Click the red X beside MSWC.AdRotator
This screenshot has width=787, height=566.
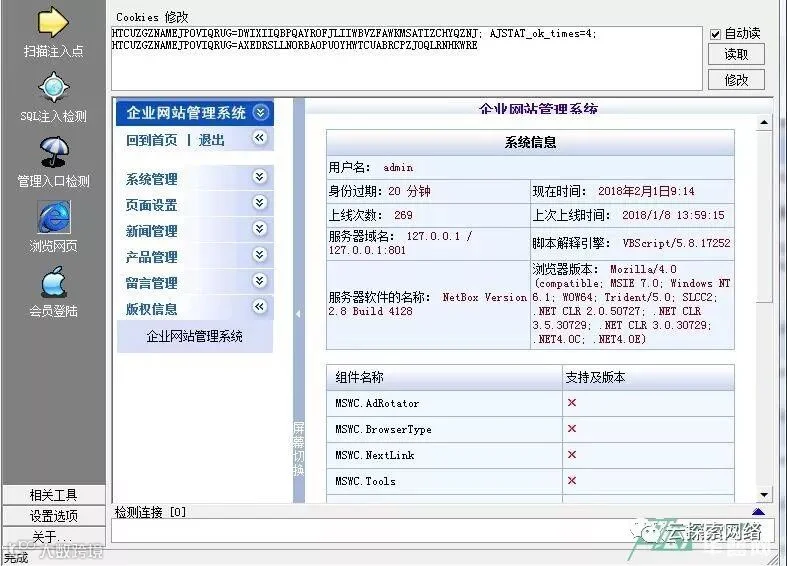coord(572,402)
